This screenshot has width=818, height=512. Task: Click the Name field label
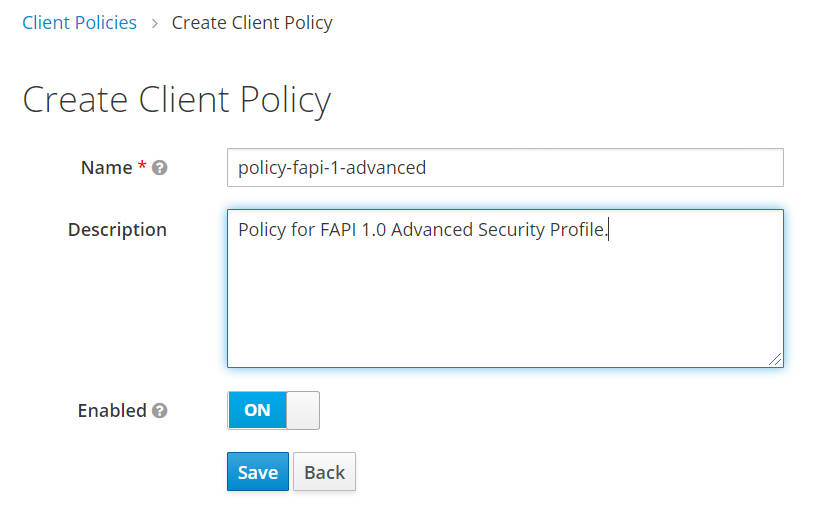[x=106, y=168]
